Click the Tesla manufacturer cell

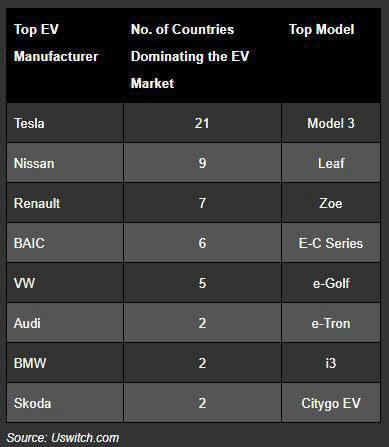pos(65,123)
